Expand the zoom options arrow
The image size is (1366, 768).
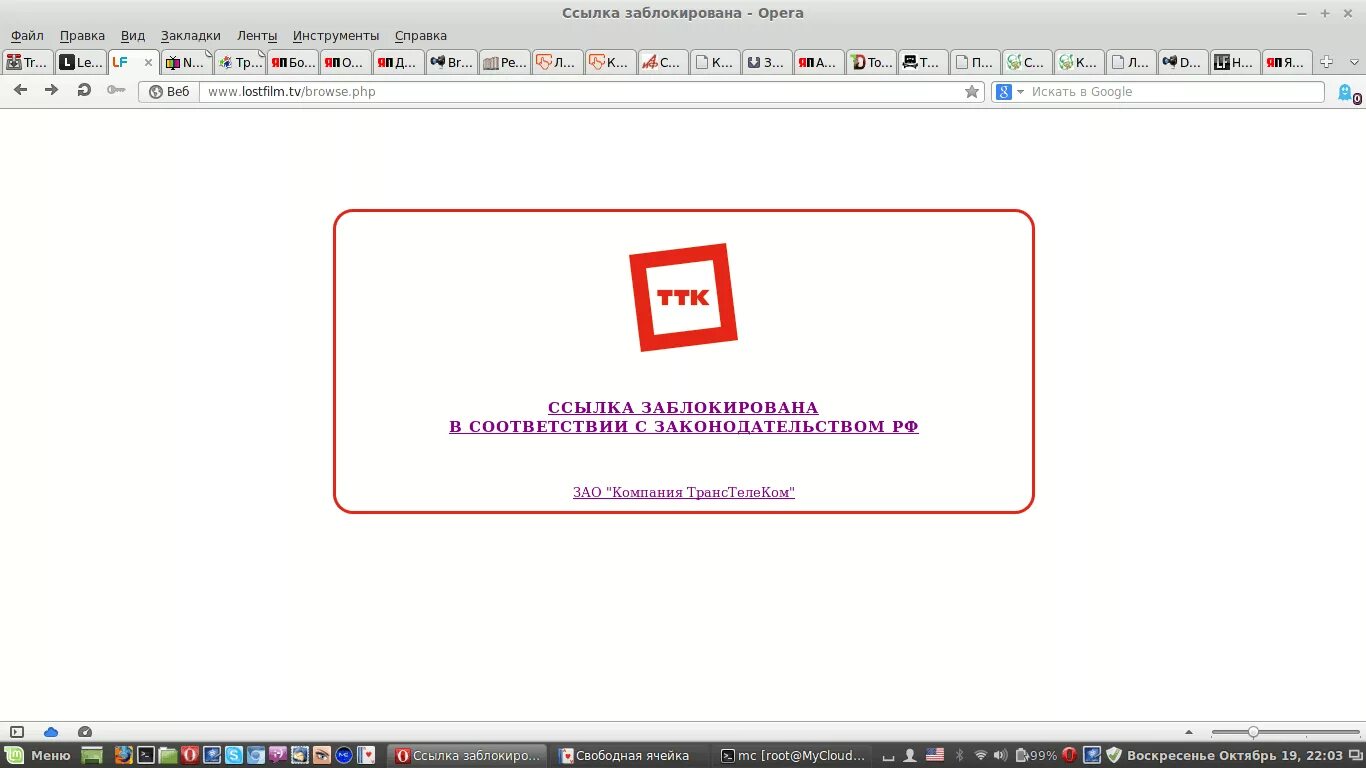click(1189, 732)
